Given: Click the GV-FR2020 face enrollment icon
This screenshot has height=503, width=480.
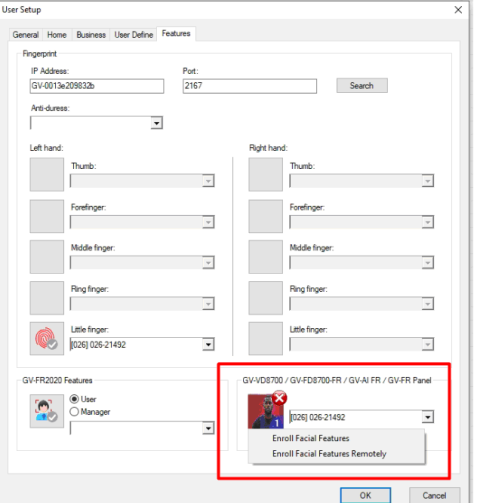Looking at the screenshot, I should pyautogui.click(x=47, y=411).
